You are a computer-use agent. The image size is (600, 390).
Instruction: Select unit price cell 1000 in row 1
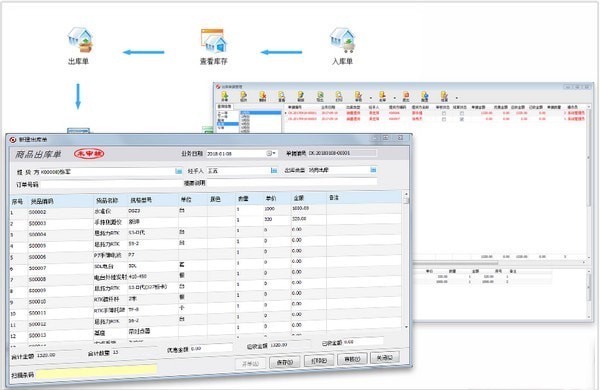276,209
